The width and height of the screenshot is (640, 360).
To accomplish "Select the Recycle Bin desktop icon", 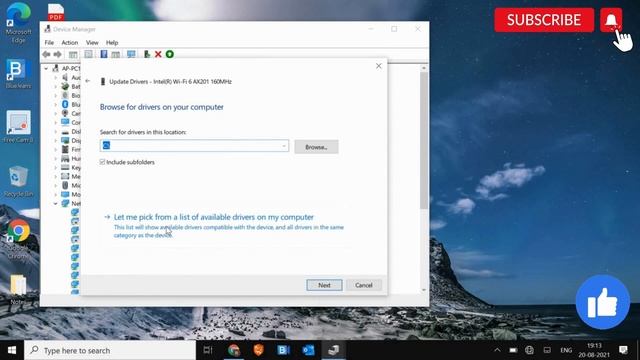I will (18, 181).
